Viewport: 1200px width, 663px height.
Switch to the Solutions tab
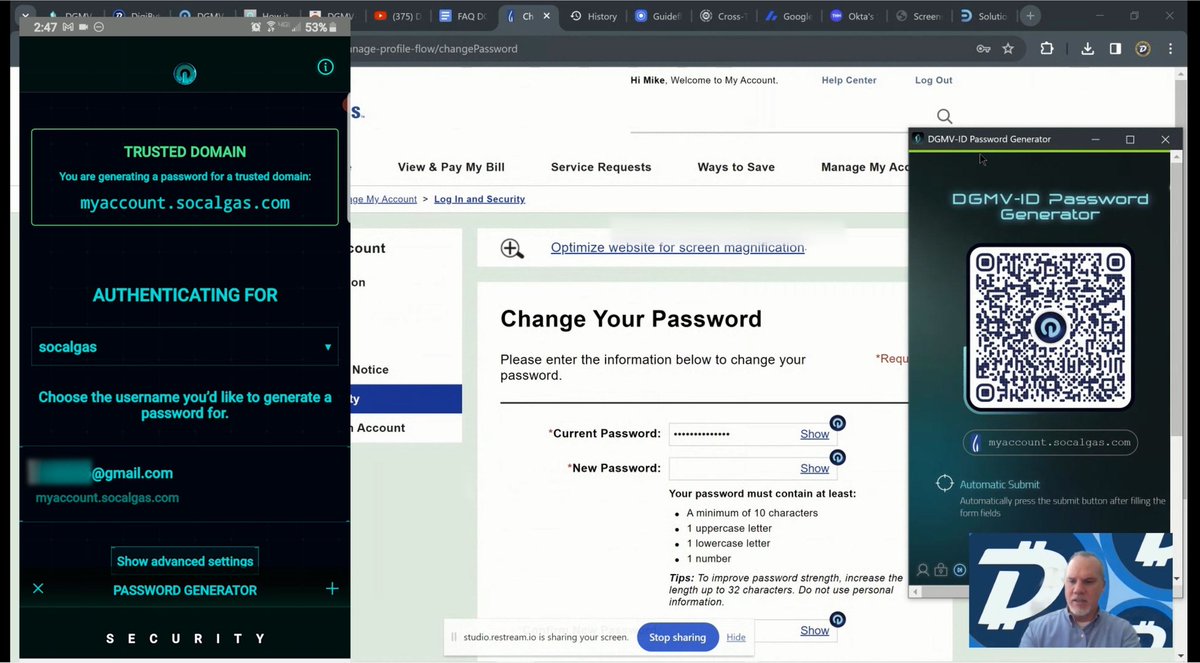click(985, 16)
